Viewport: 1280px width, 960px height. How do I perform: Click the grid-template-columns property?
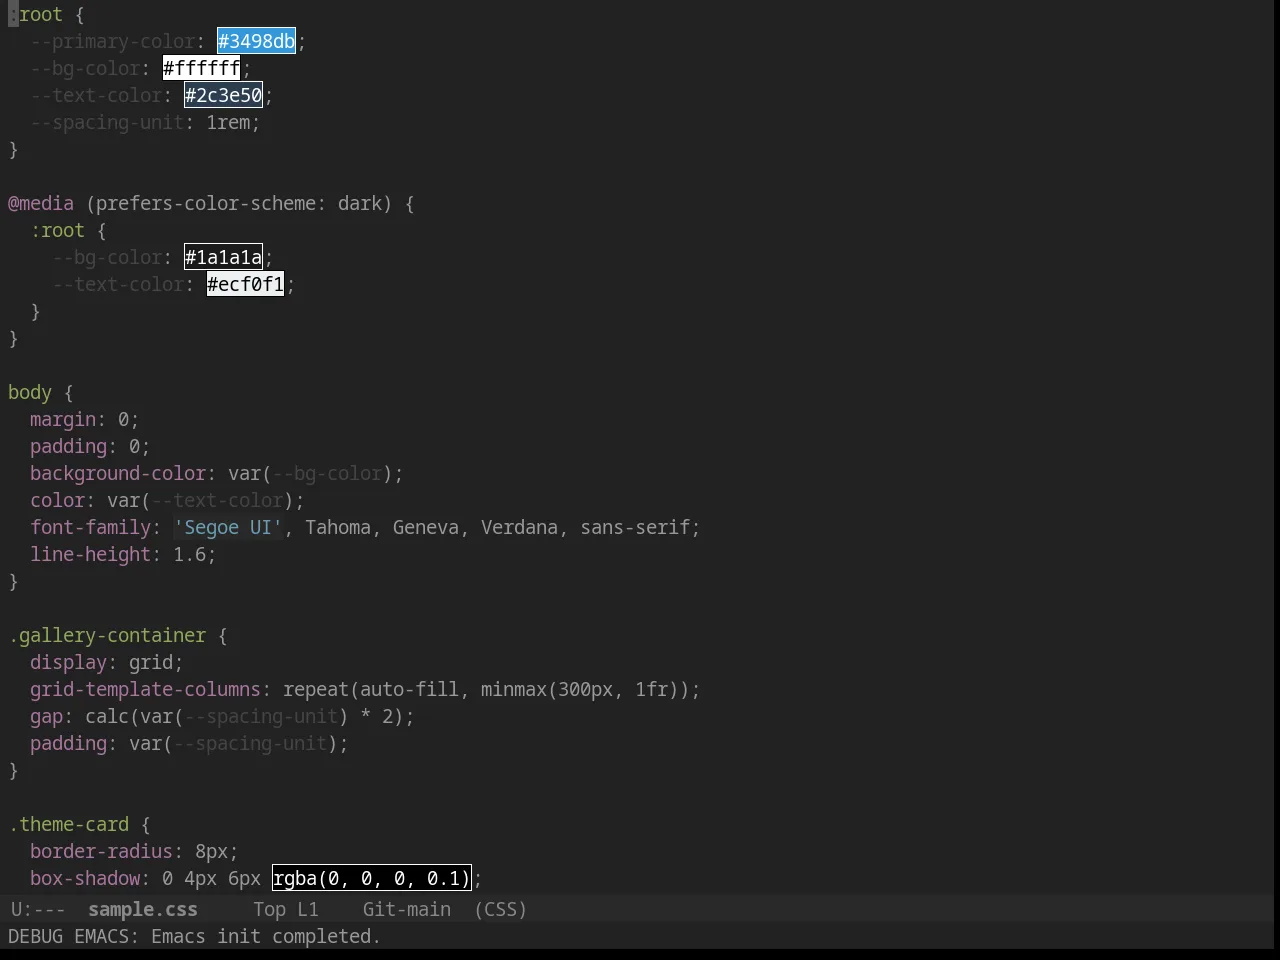[x=145, y=689]
